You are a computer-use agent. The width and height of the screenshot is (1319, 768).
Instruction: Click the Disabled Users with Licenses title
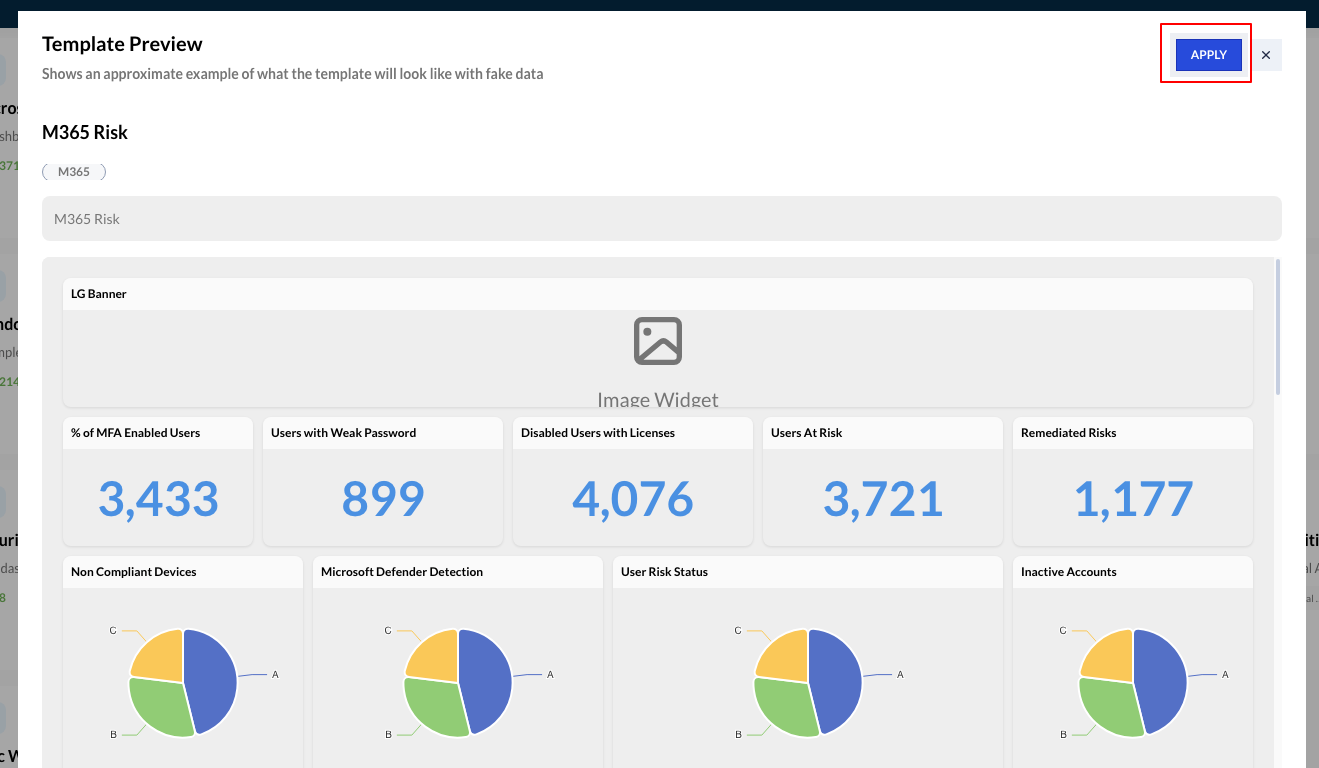tap(598, 433)
